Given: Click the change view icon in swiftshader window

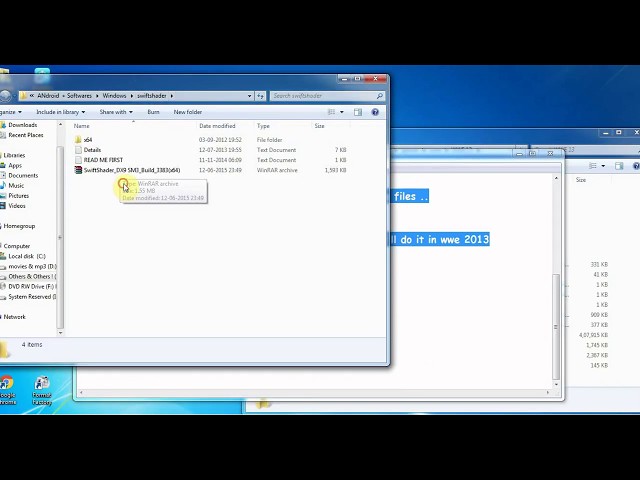Looking at the screenshot, I should click(x=331, y=112).
